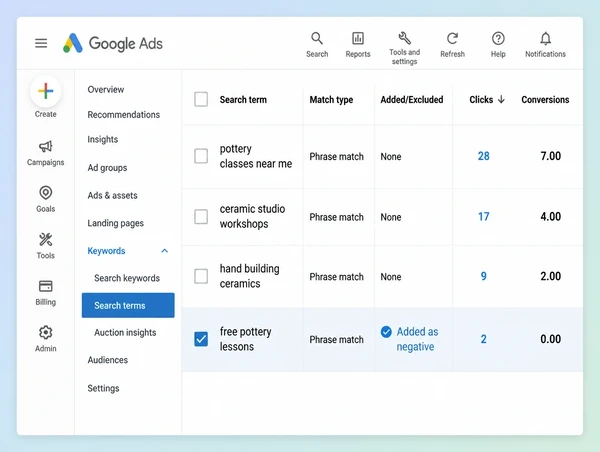Click None in pottery classes row

[391, 157]
